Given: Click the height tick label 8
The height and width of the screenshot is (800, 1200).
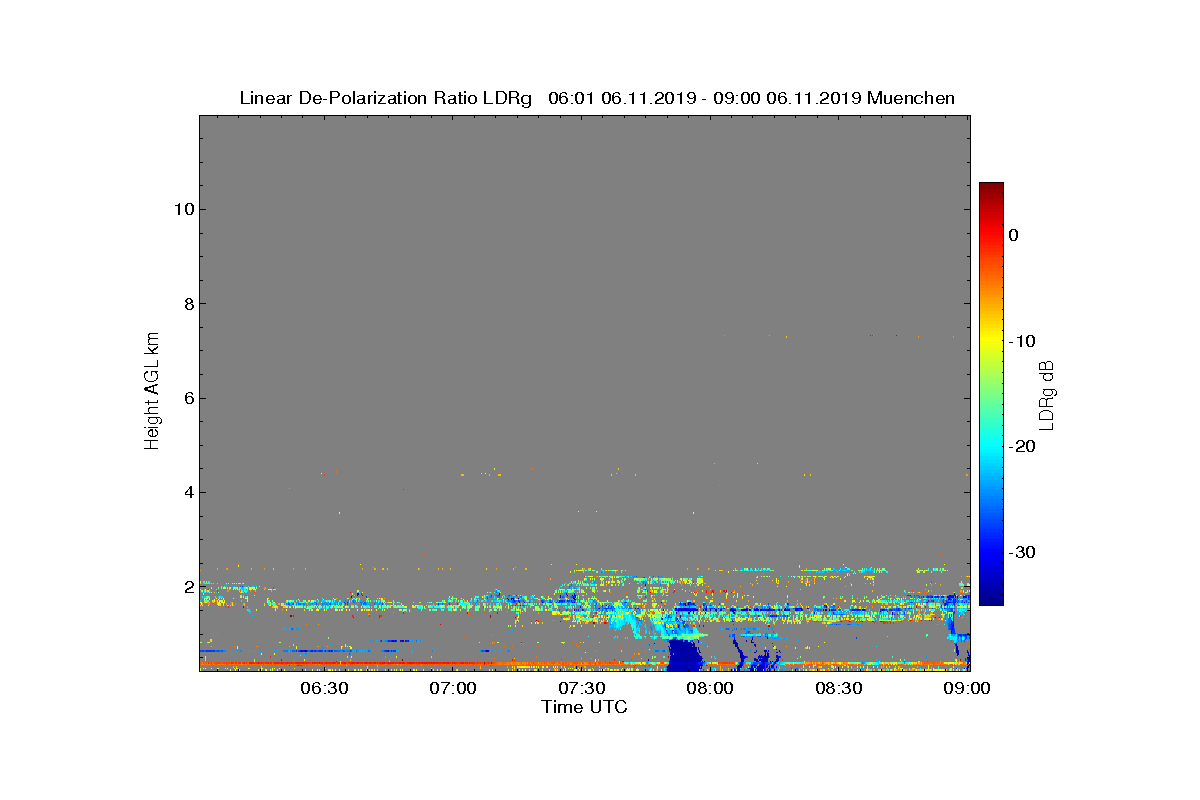Looking at the screenshot, I should point(187,304).
